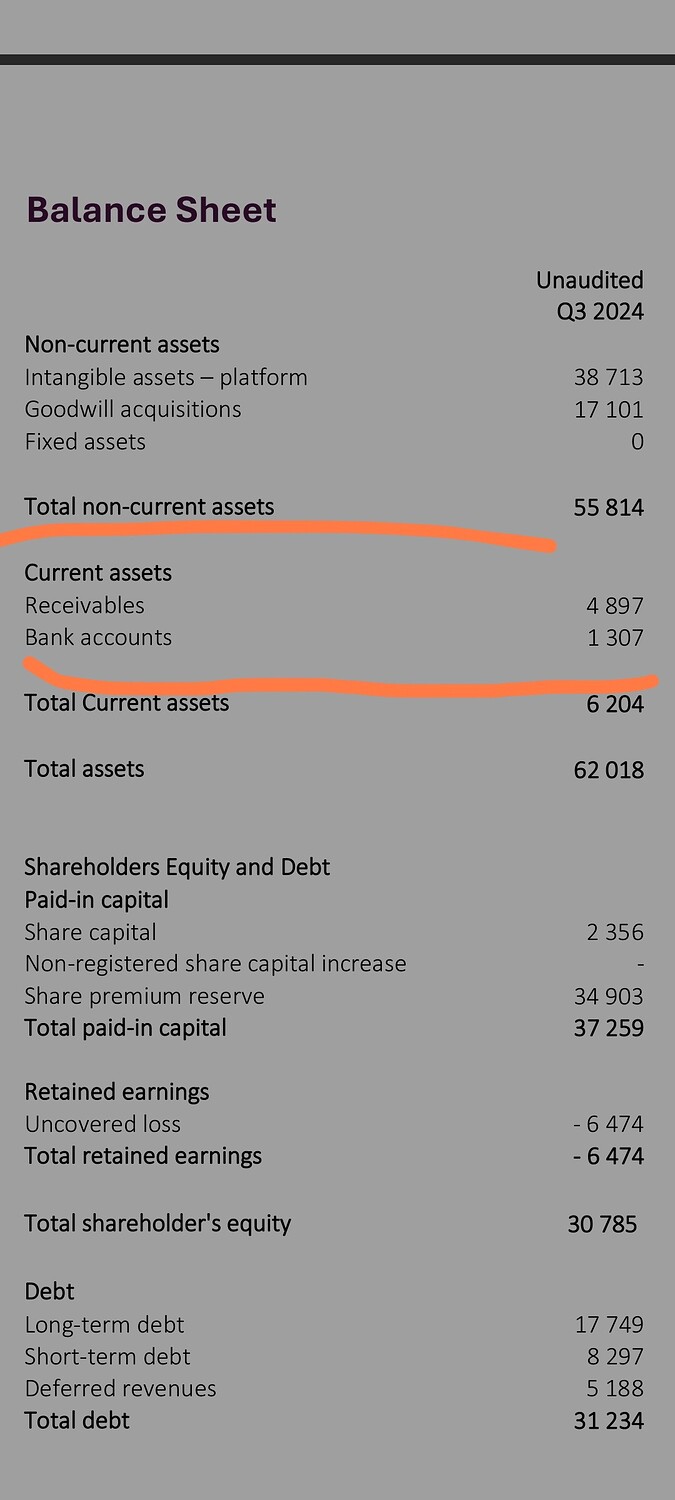Click the Intangible assets – platform row label
675x1500 pixels.
[x=166, y=378]
